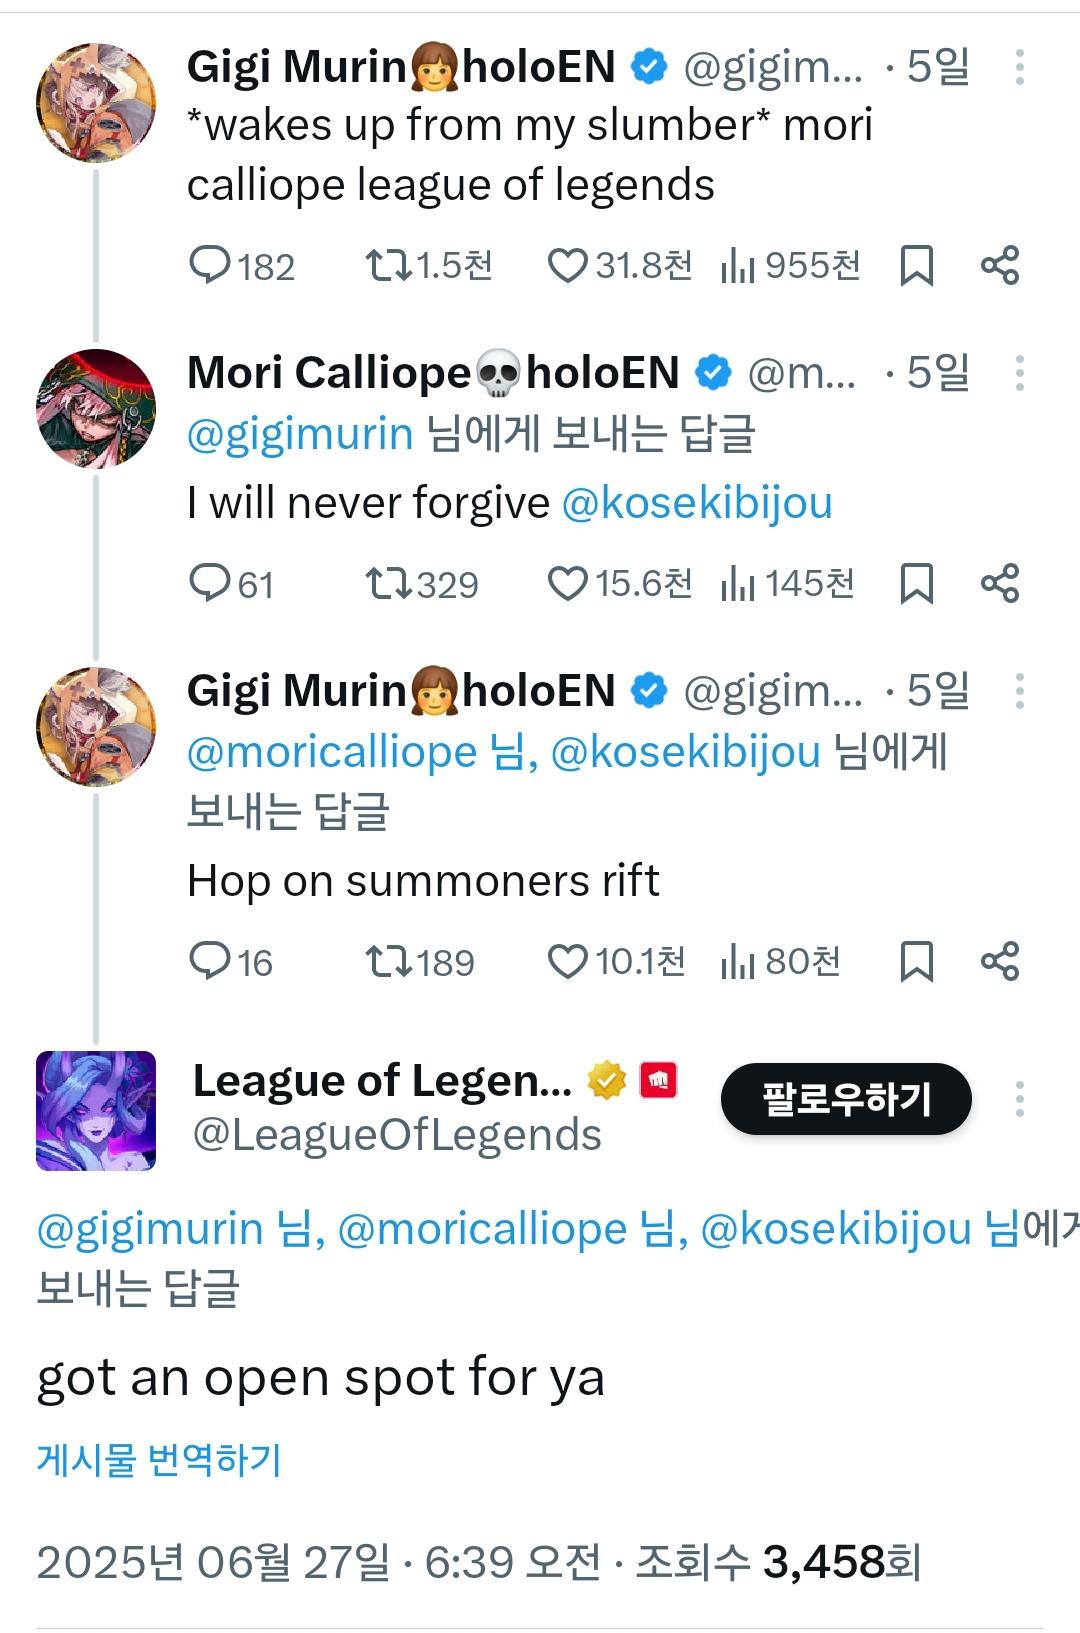
Task: View analytics of Mori Calliope's tweet 145천
Action: 737,583
